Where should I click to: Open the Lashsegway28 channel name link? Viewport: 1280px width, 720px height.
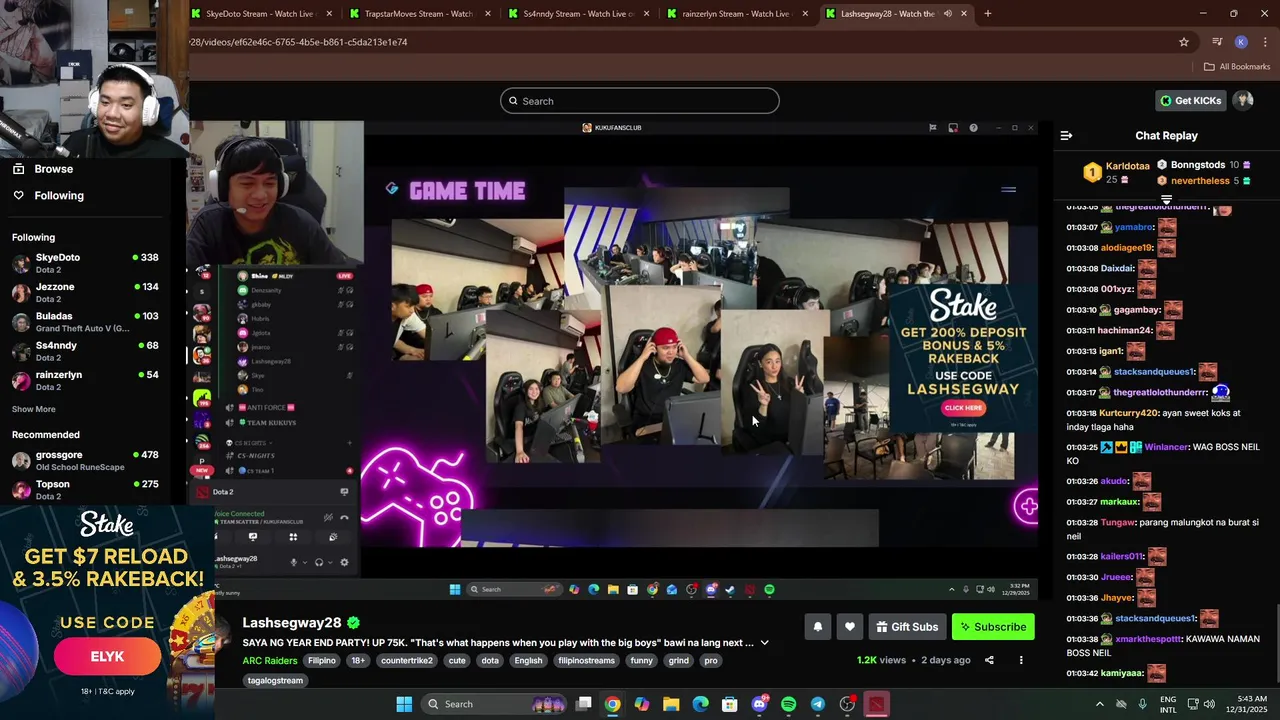292,623
